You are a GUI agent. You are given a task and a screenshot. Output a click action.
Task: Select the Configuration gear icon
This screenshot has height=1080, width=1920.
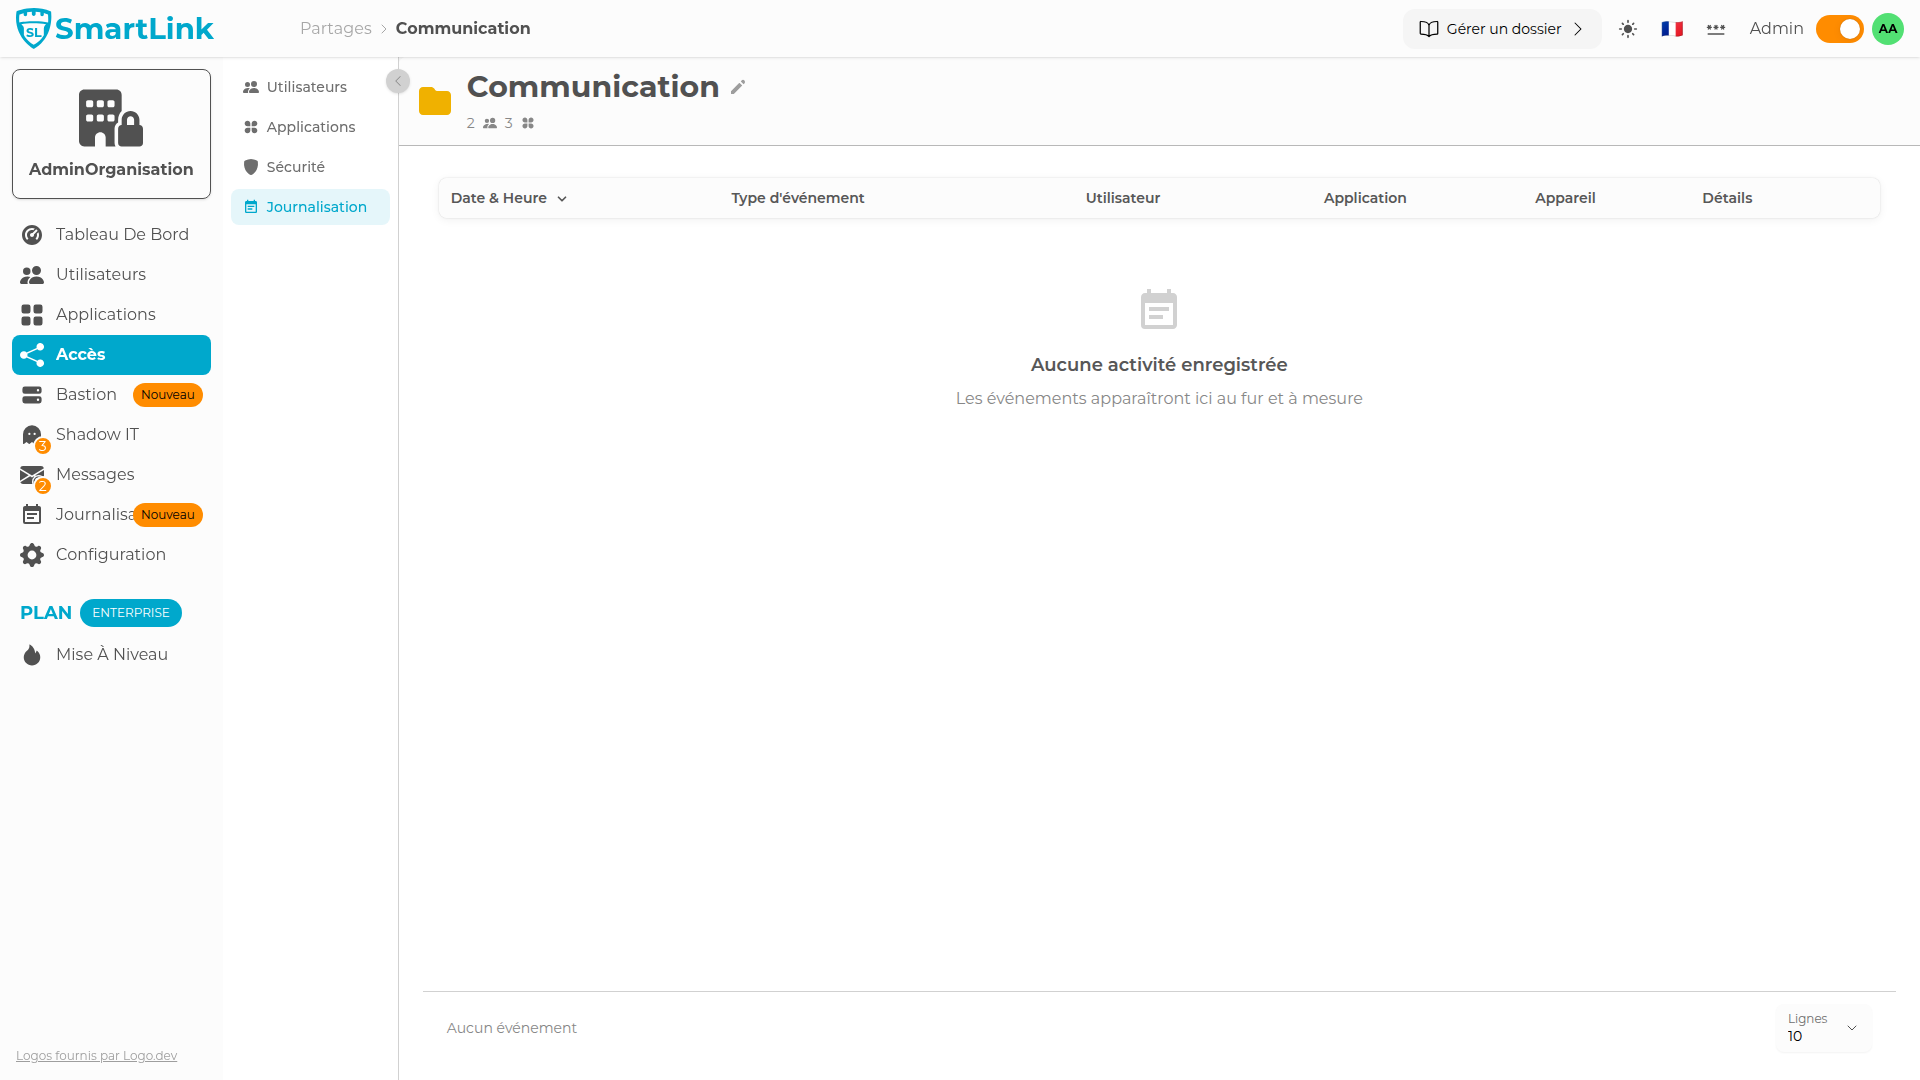[31, 554]
